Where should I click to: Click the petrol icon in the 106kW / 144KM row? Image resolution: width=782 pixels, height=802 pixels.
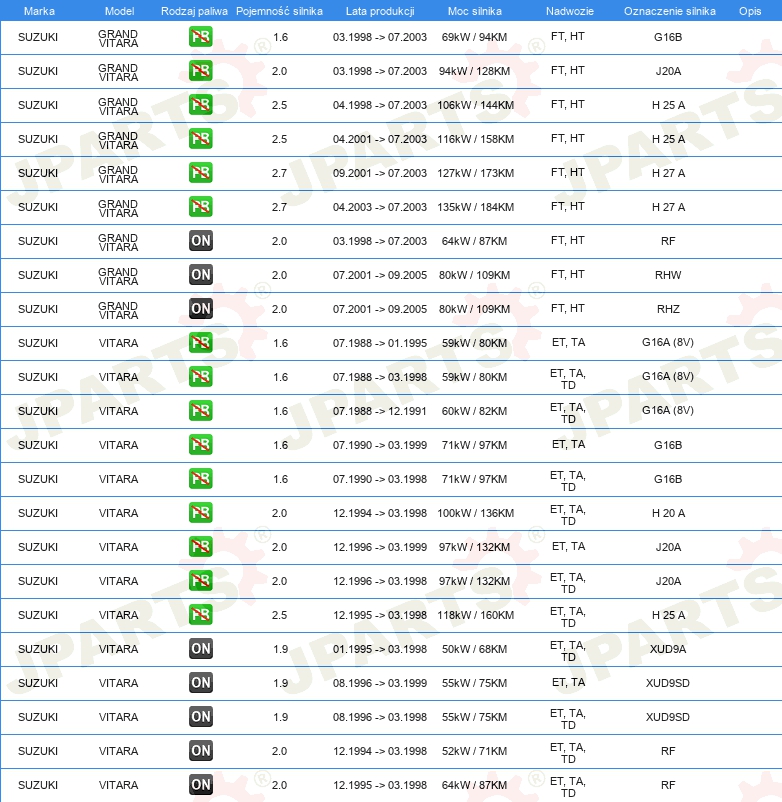200,105
